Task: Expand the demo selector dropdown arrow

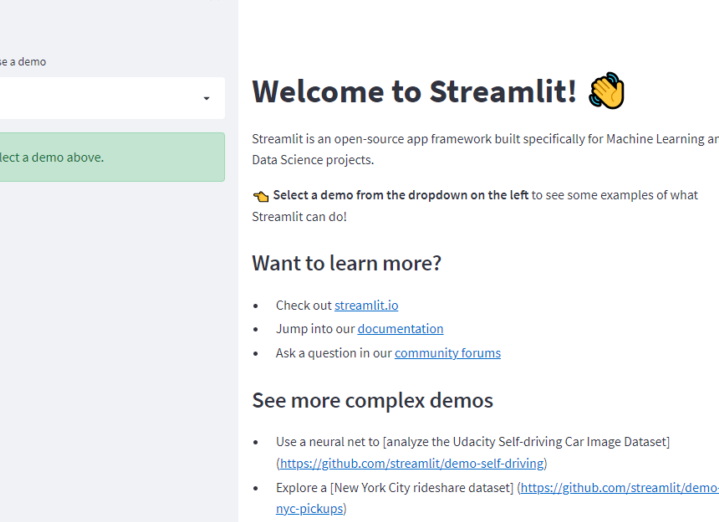Action: (x=207, y=98)
